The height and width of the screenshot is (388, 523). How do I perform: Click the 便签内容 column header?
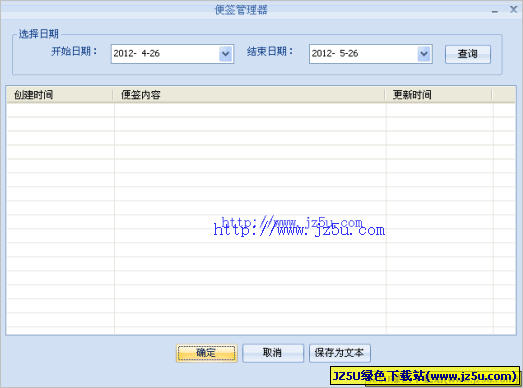[x=249, y=95]
